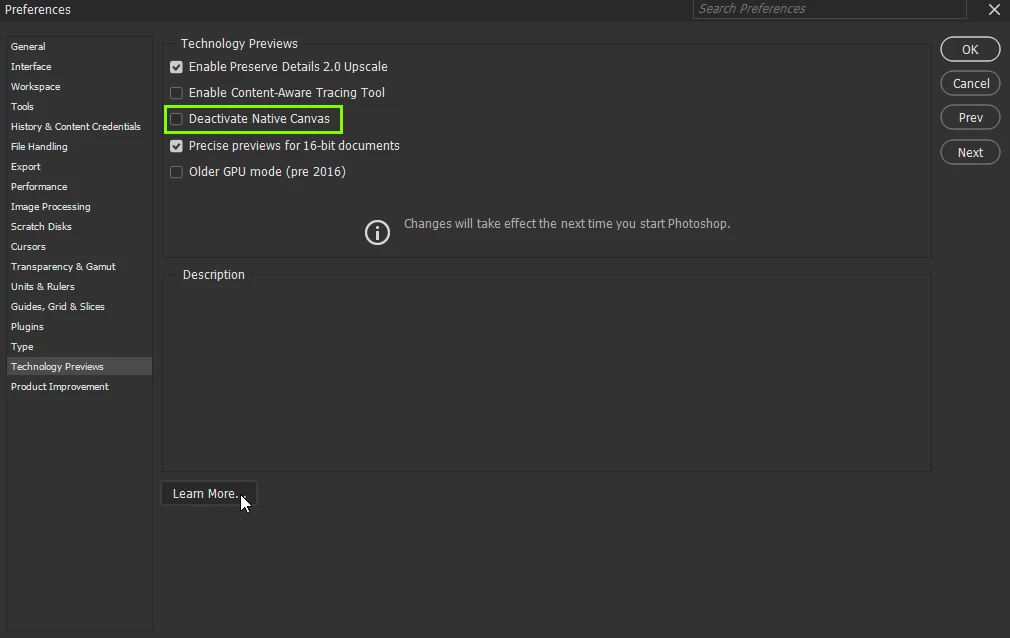
Task: Open Product Improvement settings
Action: tap(79, 386)
